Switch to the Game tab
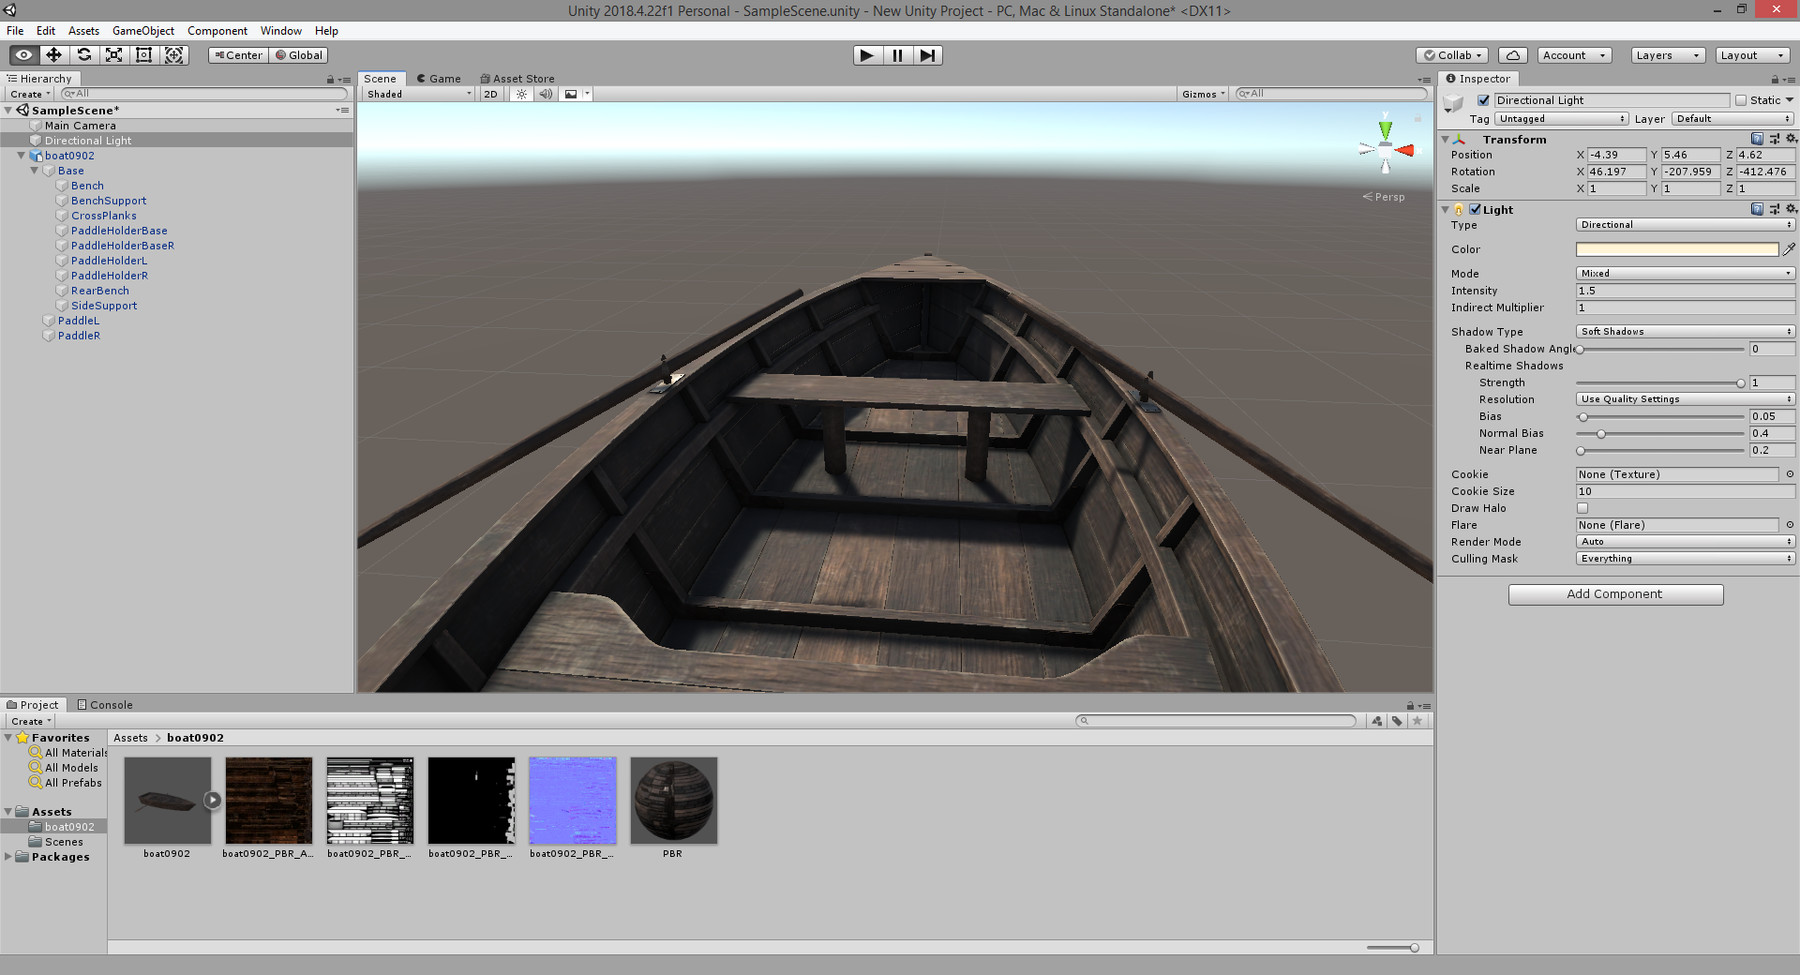 440,78
